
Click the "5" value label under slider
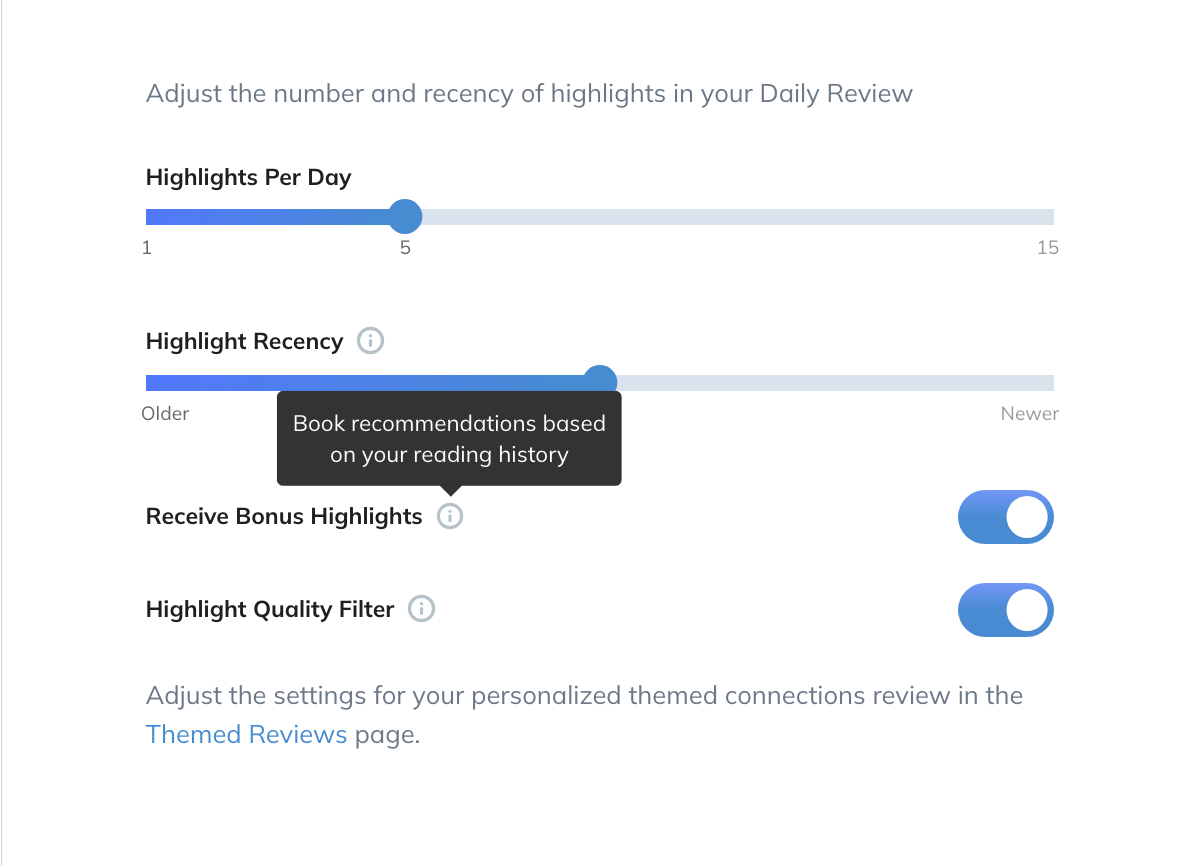[x=405, y=247]
